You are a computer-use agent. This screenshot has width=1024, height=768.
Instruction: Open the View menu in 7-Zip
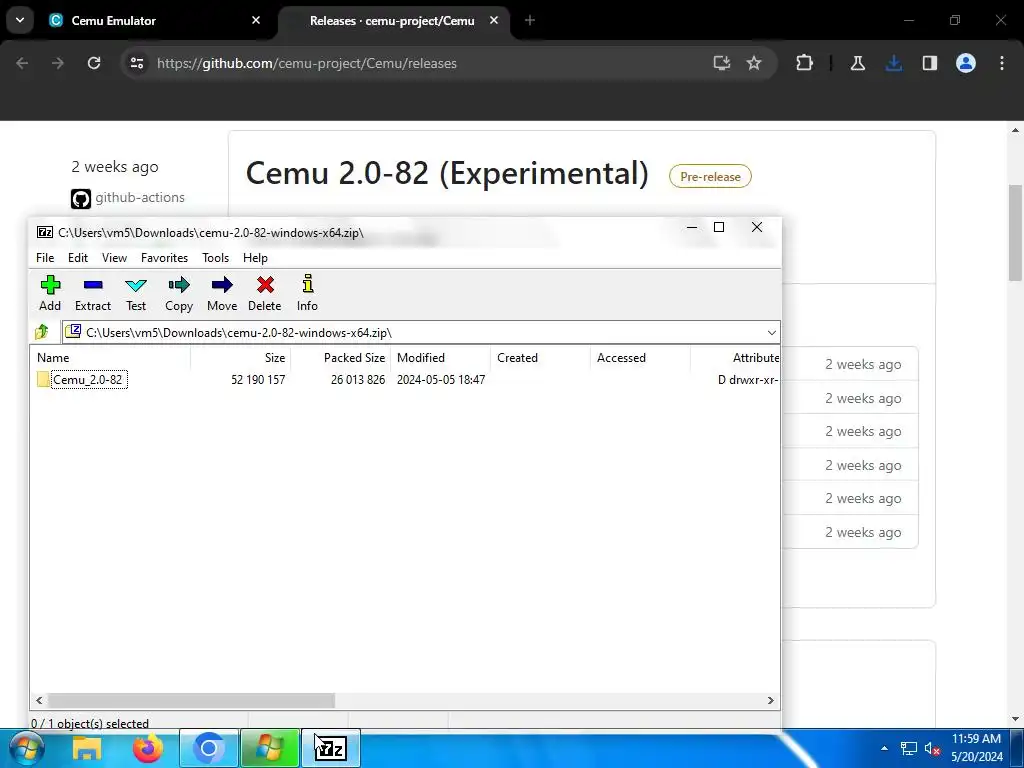click(114, 258)
